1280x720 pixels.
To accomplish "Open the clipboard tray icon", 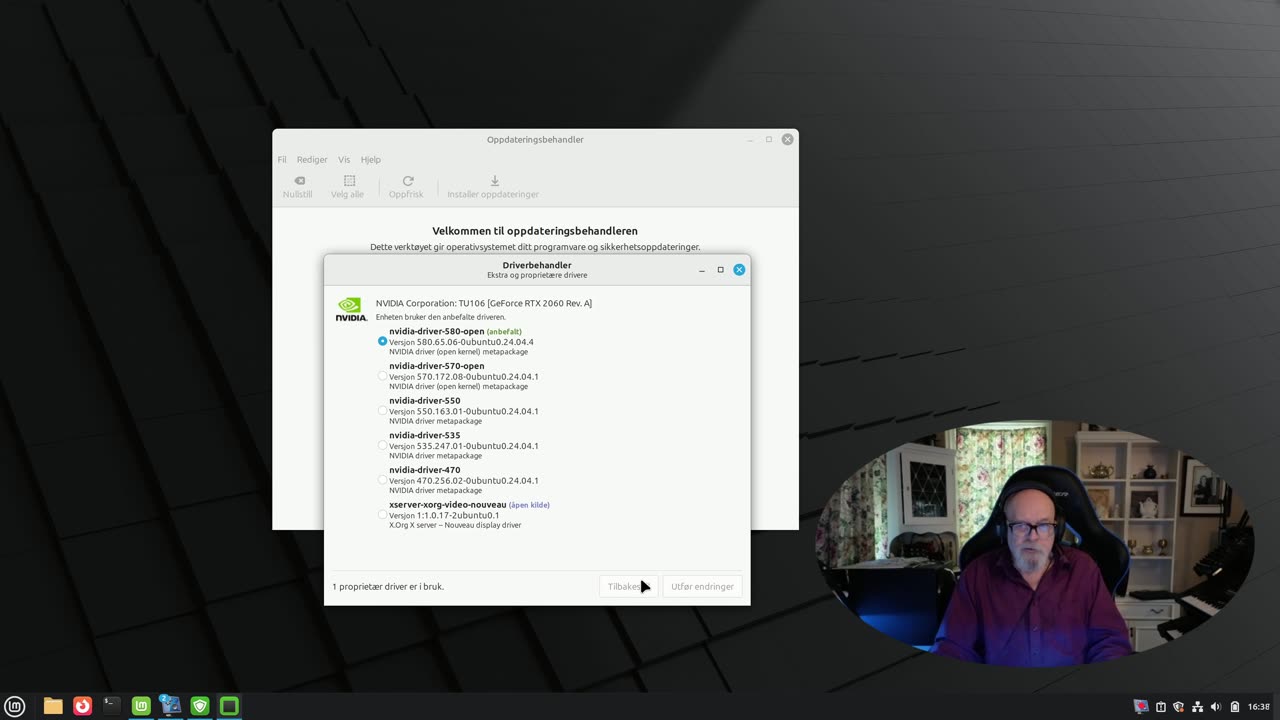I will click(x=1161, y=707).
